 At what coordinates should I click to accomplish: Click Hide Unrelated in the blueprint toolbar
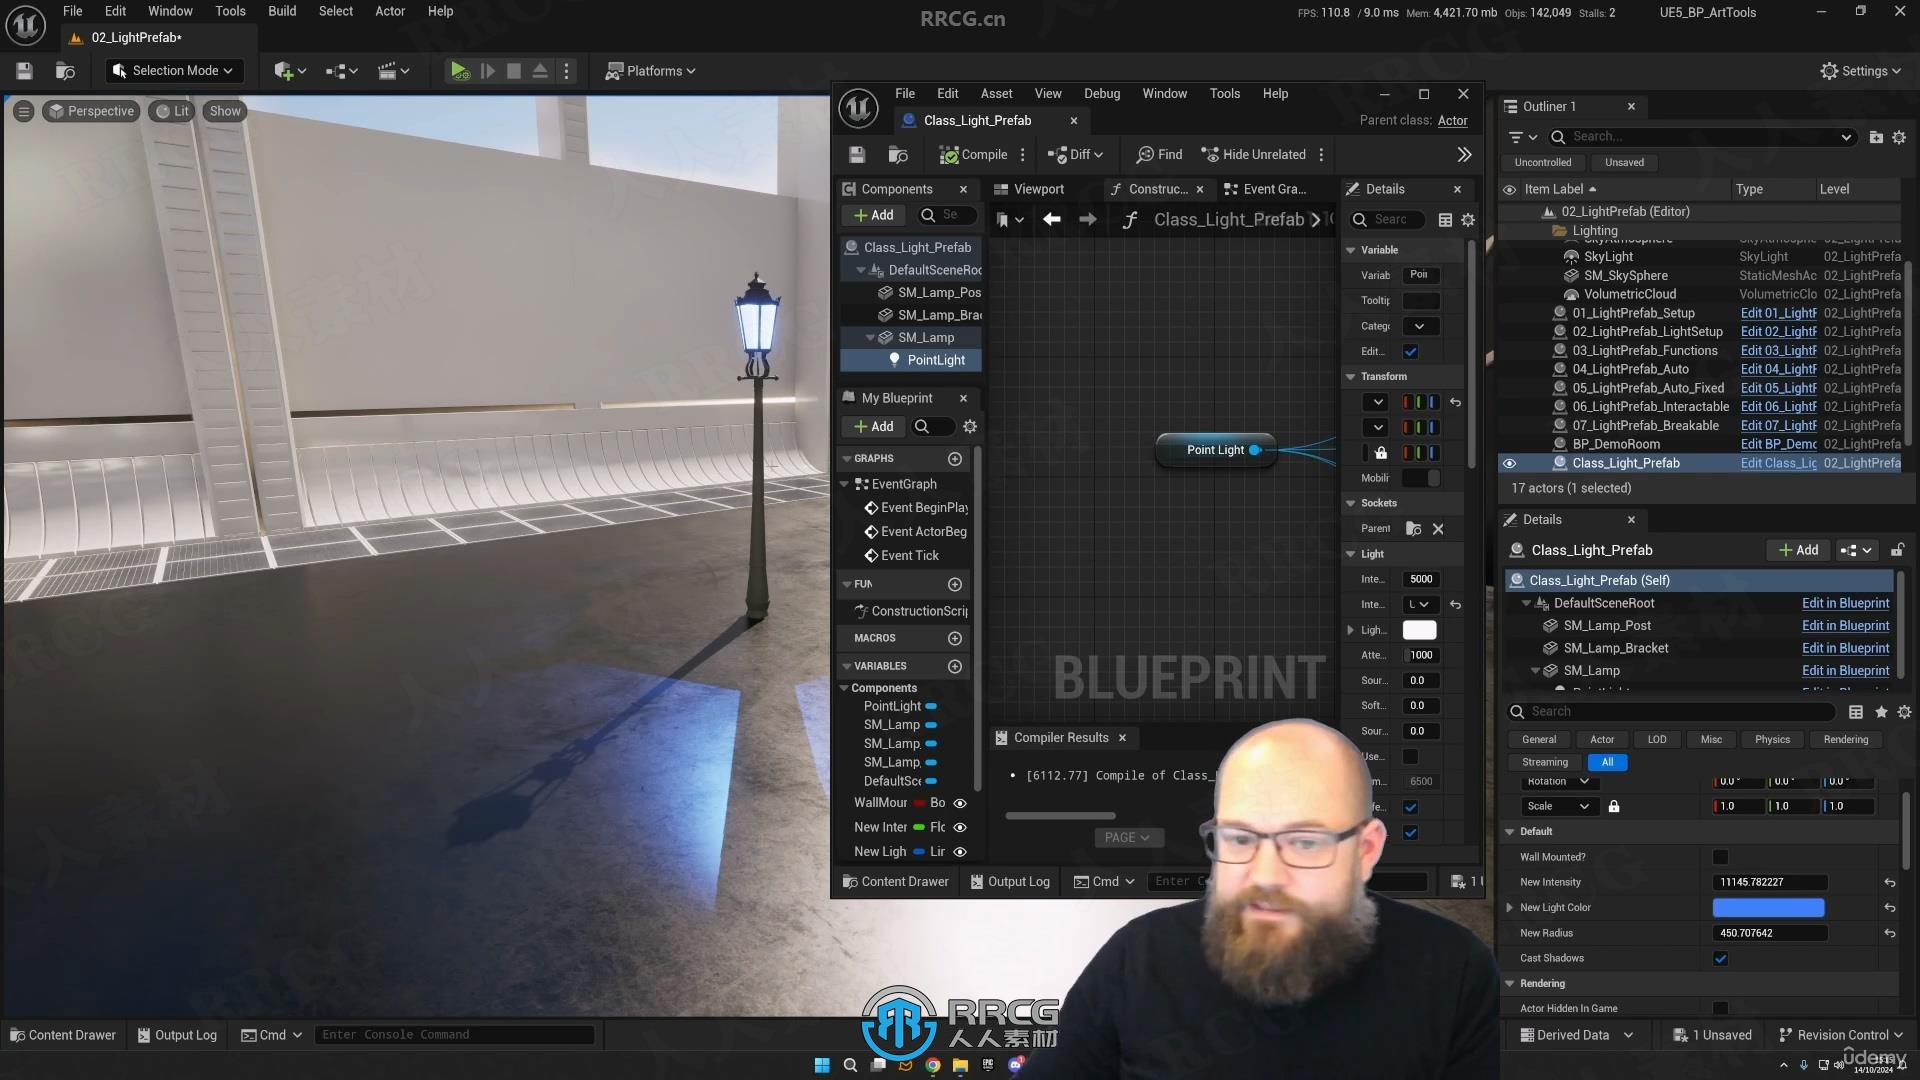[x=1254, y=154]
